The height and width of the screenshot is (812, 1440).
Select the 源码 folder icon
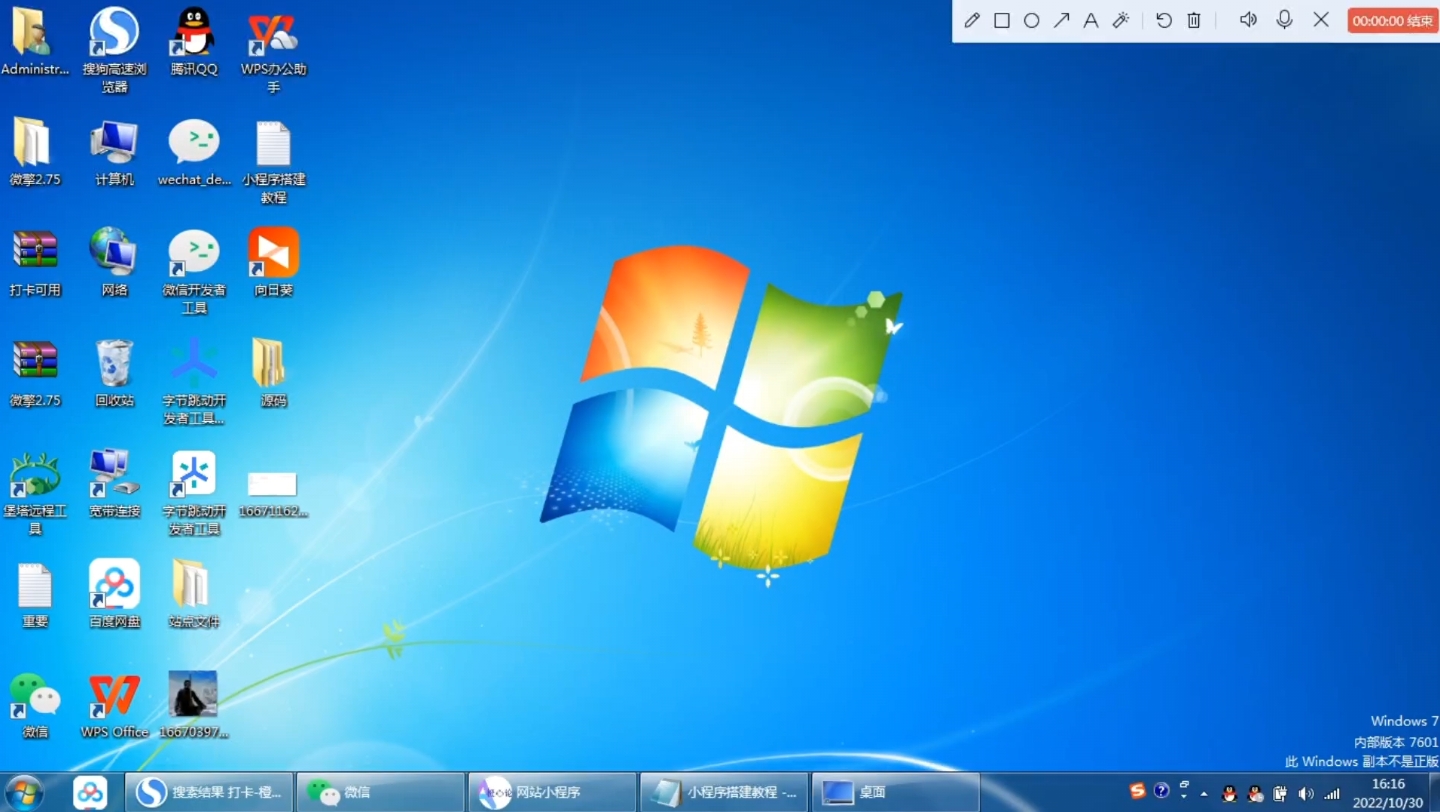pos(273,373)
